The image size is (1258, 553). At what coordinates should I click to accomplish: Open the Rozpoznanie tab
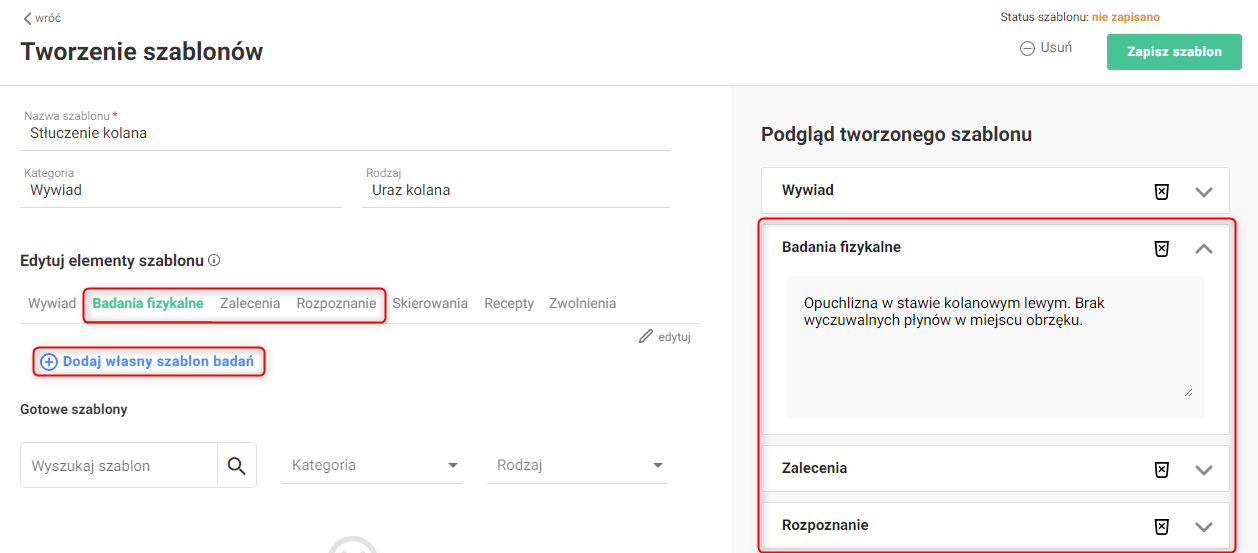tap(336, 303)
